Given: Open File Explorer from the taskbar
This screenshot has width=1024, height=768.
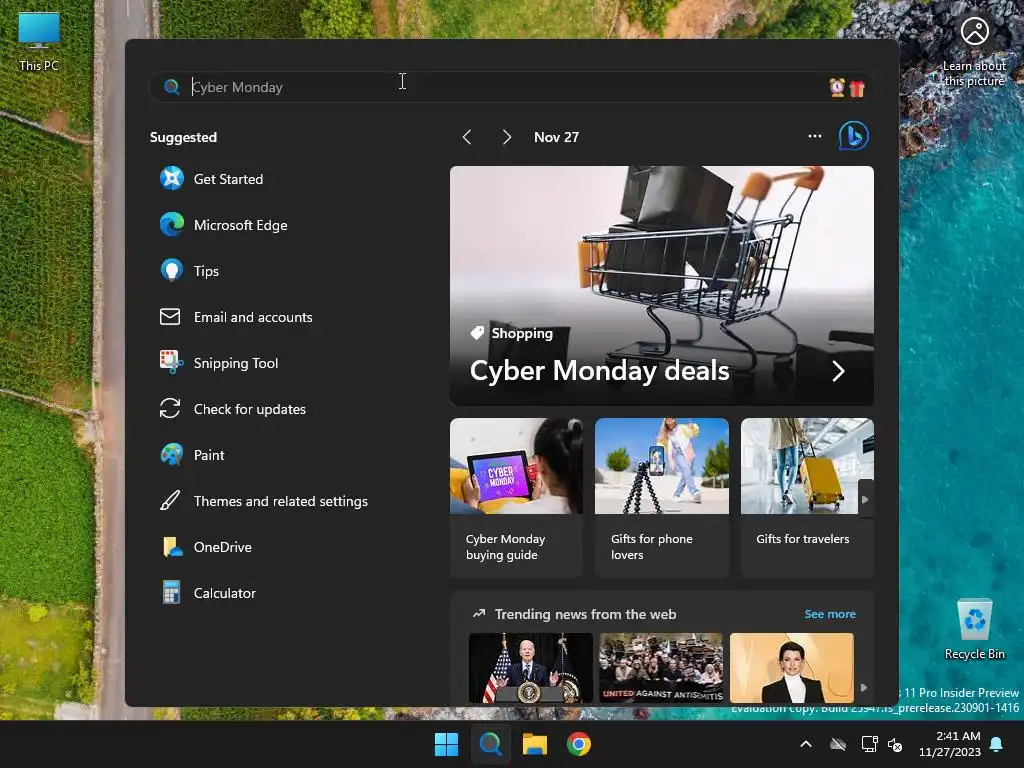Looking at the screenshot, I should tap(534, 744).
